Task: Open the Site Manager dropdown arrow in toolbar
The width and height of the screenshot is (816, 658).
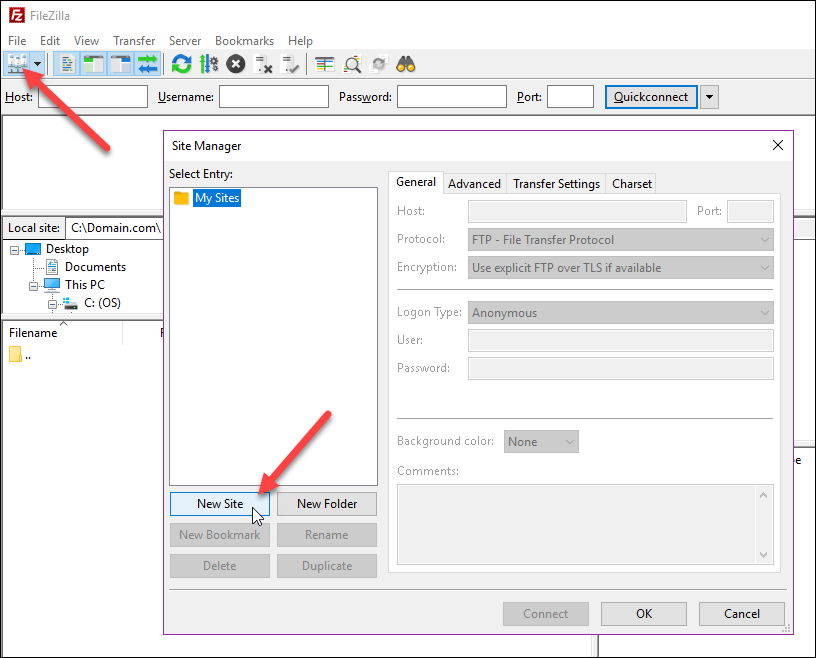Action: click(x=37, y=64)
